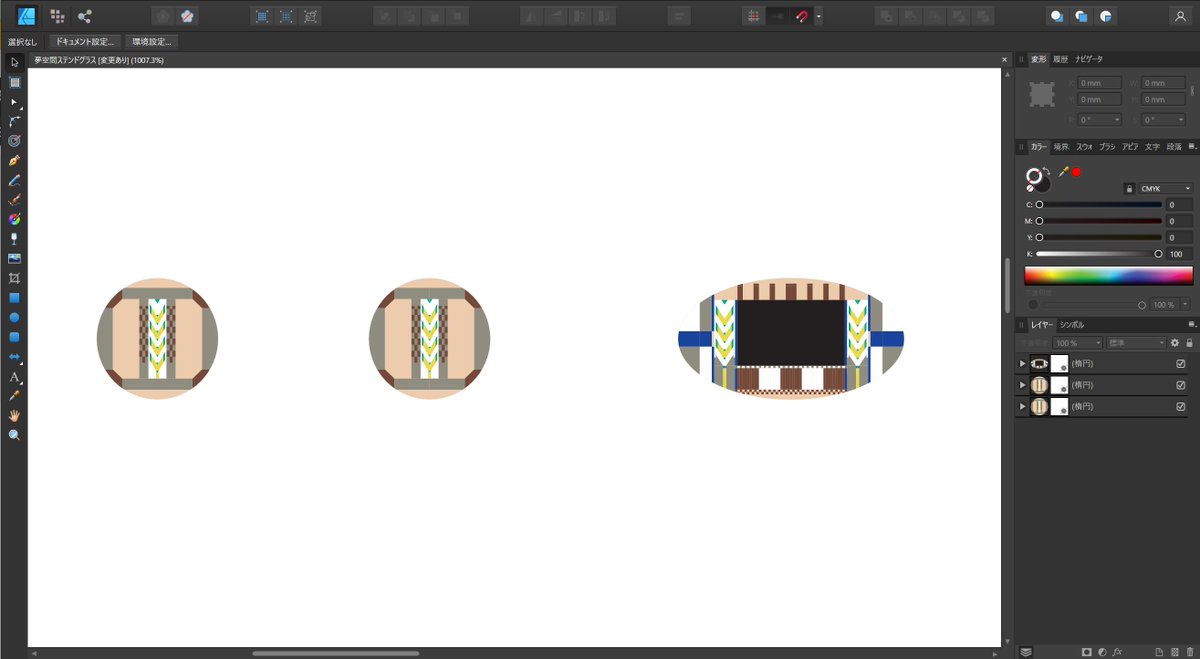Screen dimensions: 1200x659
Task: Select the Artistic Text tool
Action: point(14,377)
